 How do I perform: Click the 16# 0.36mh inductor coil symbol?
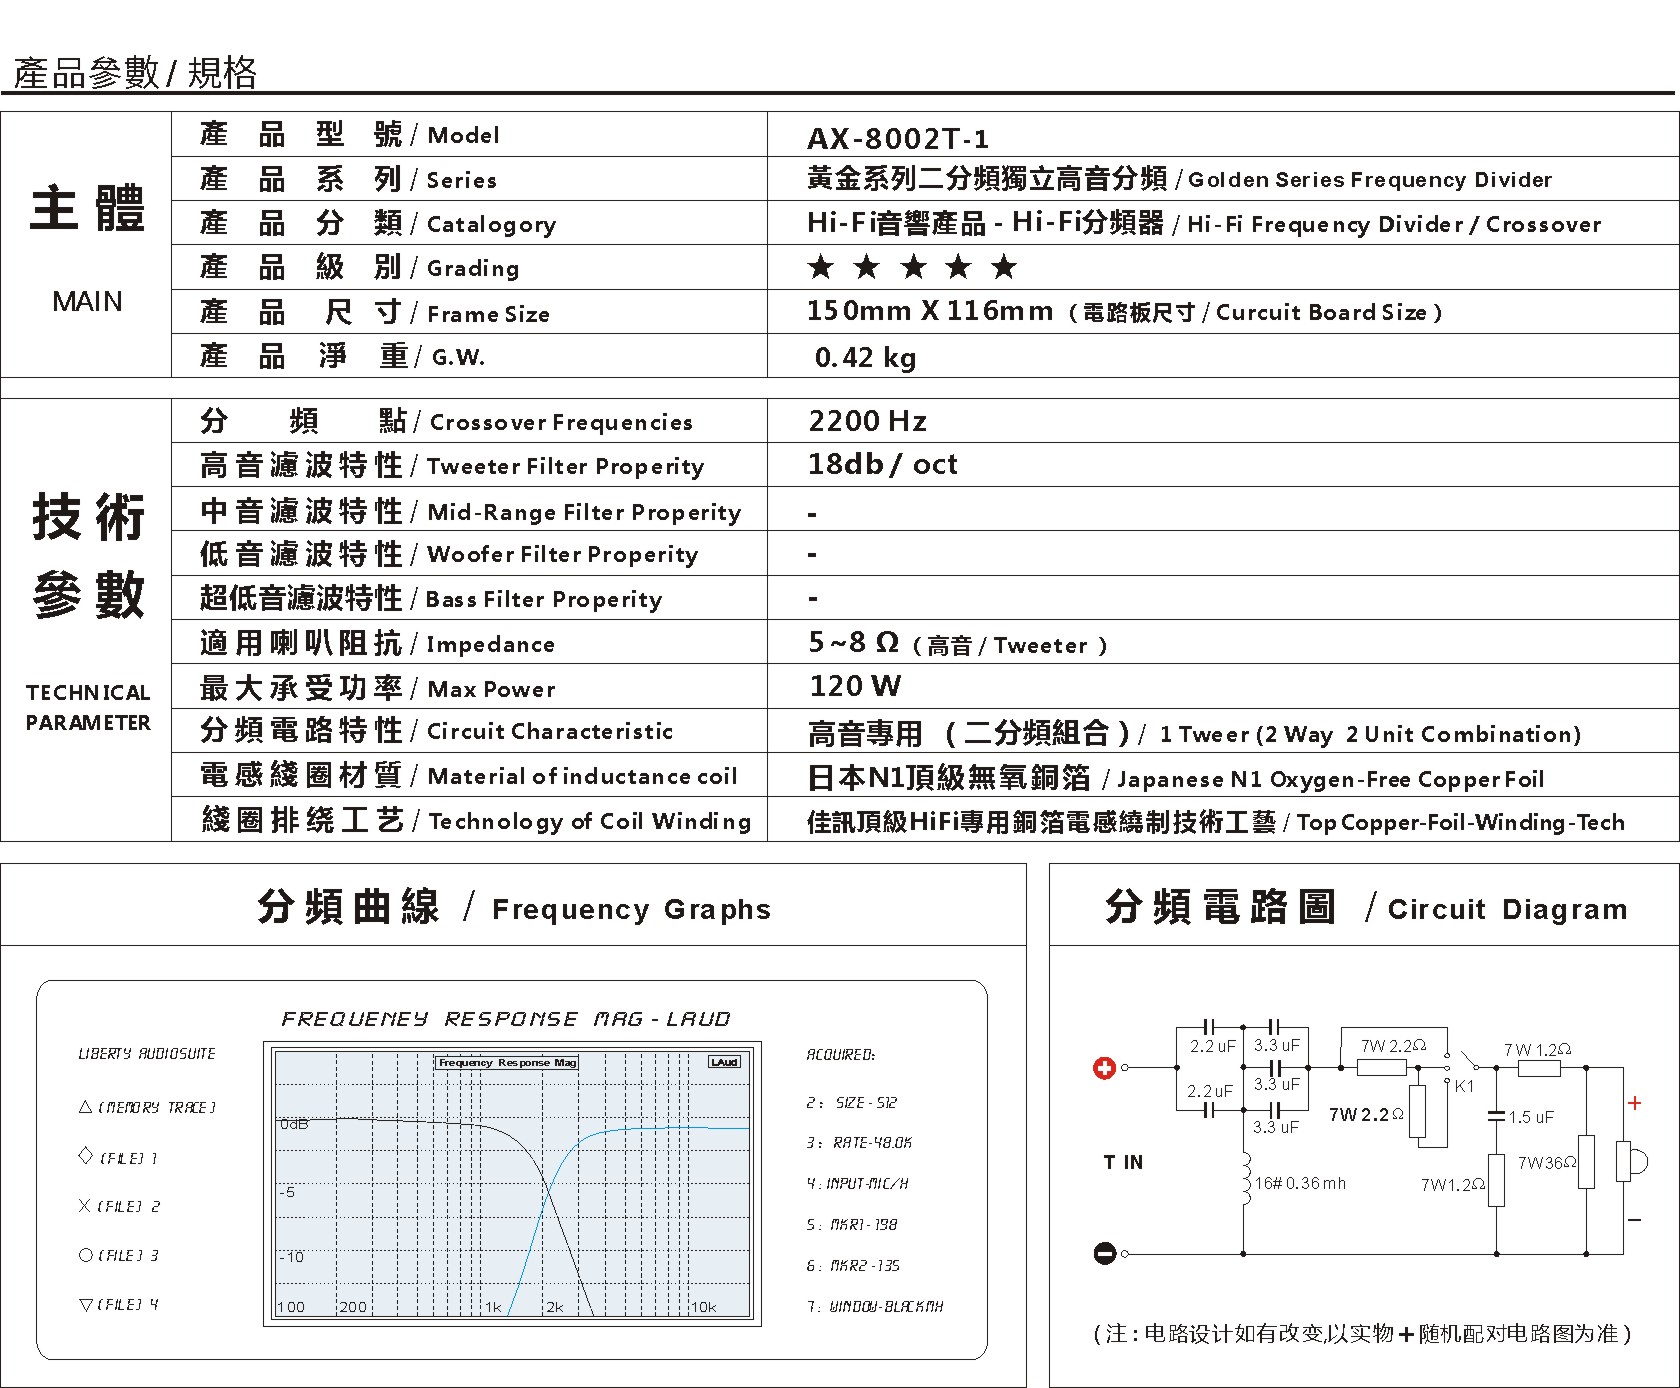click(1245, 1179)
